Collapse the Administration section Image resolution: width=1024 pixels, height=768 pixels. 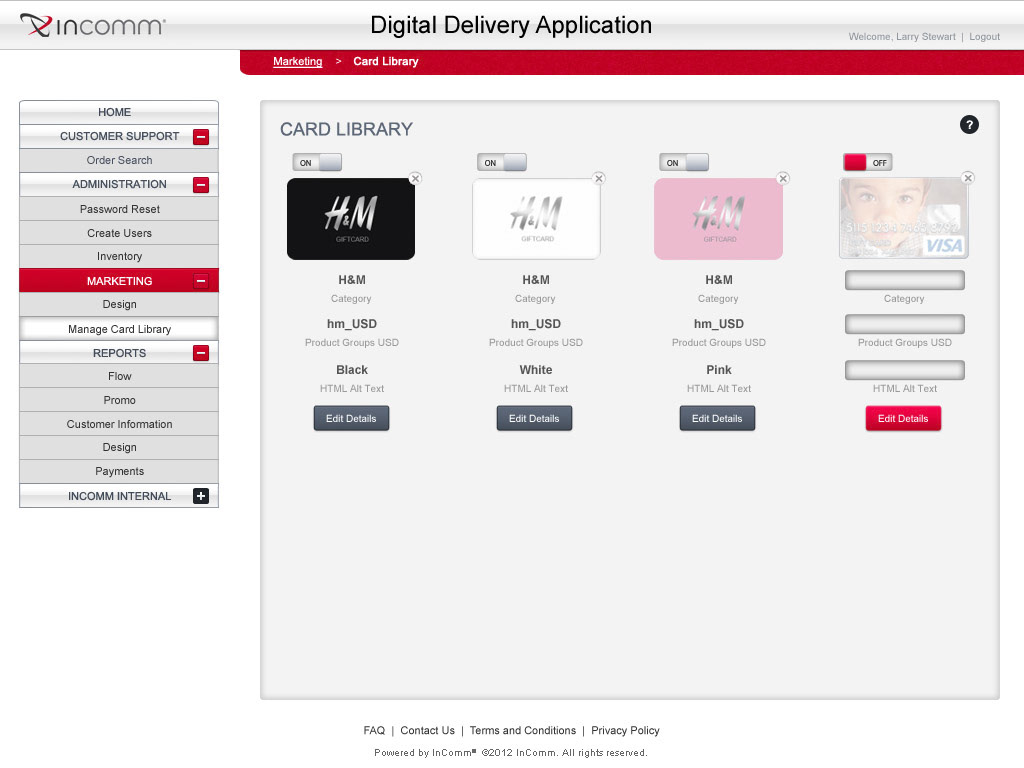pyautogui.click(x=201, y=185)
